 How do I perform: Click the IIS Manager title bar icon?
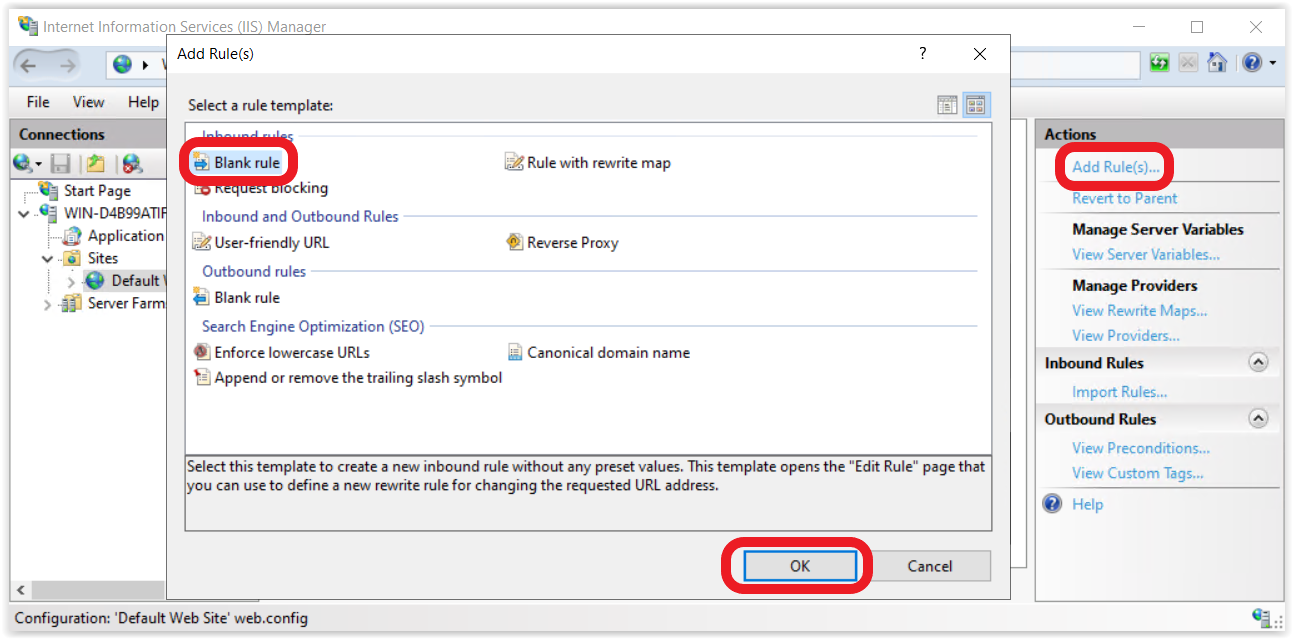[28, 26]
